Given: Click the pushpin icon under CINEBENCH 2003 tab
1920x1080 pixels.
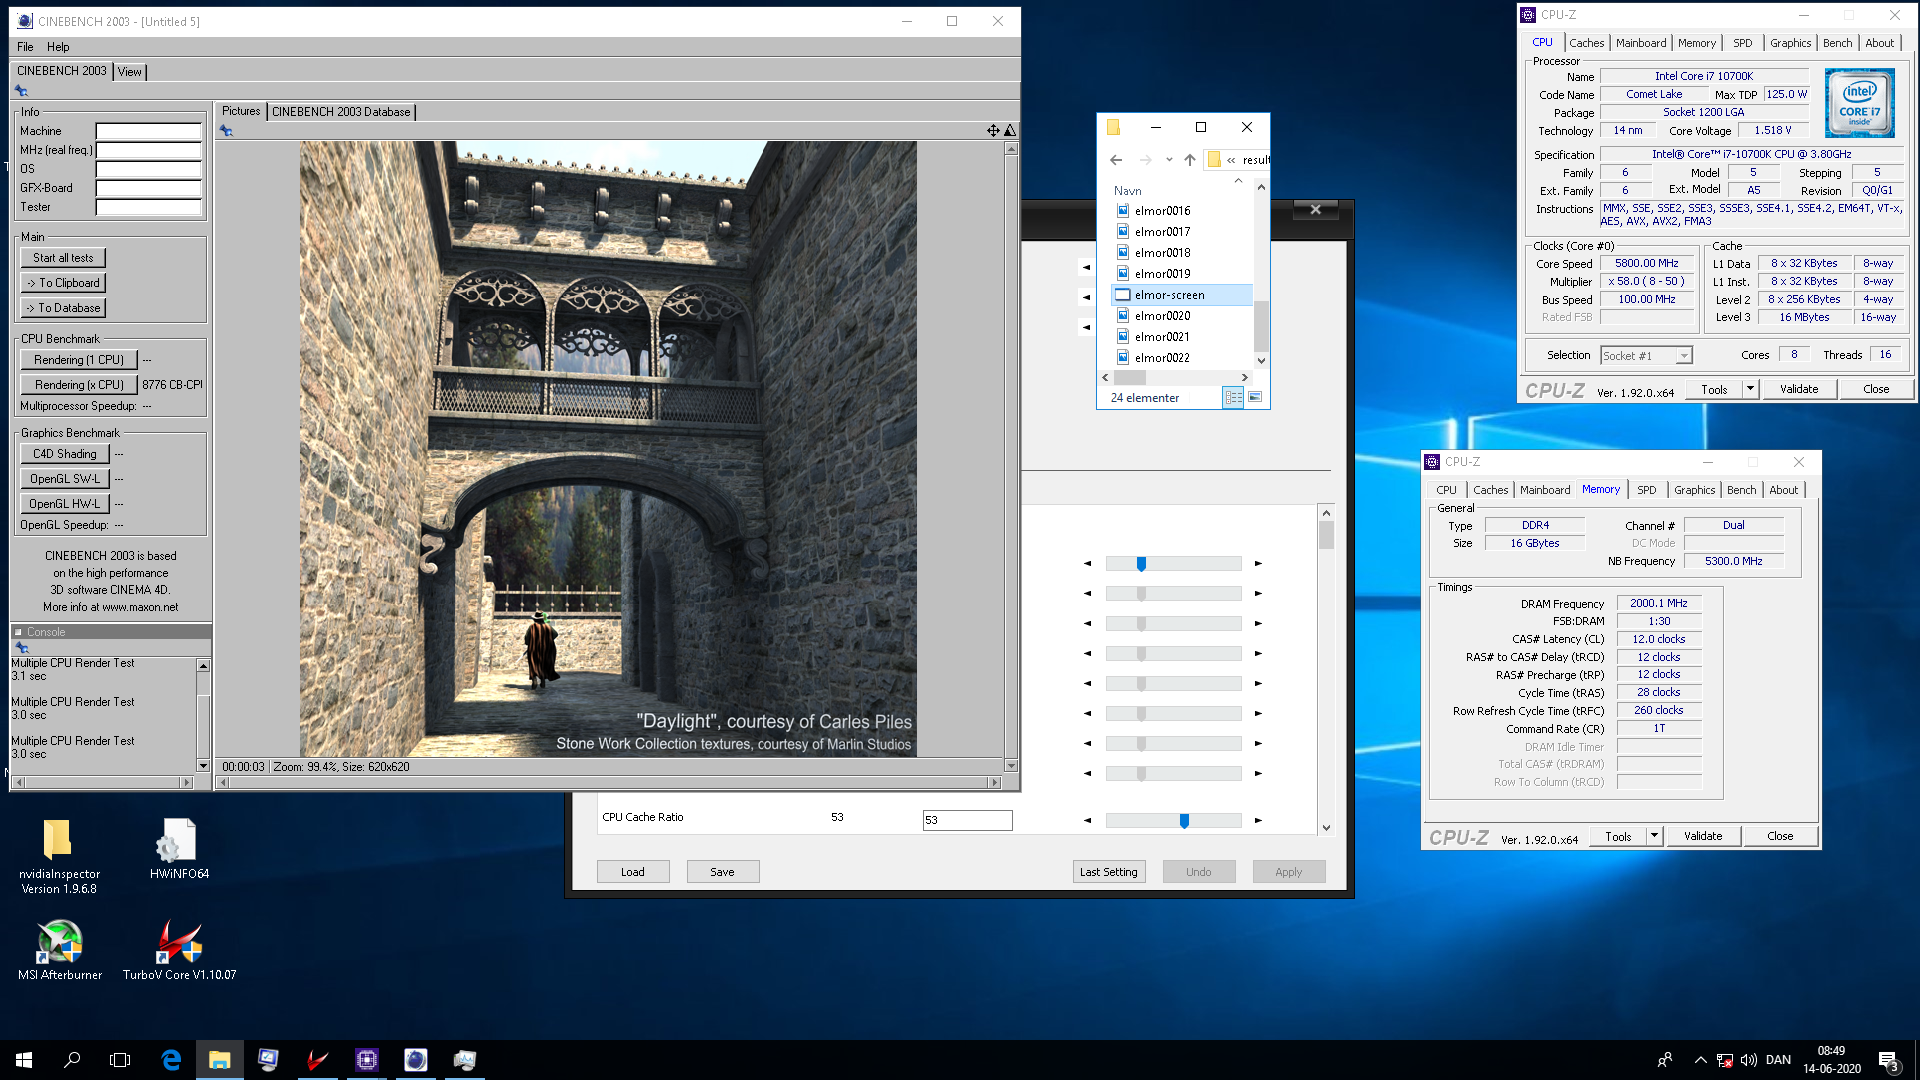Looking at the screenshot, I should click(x=21, y=91).
